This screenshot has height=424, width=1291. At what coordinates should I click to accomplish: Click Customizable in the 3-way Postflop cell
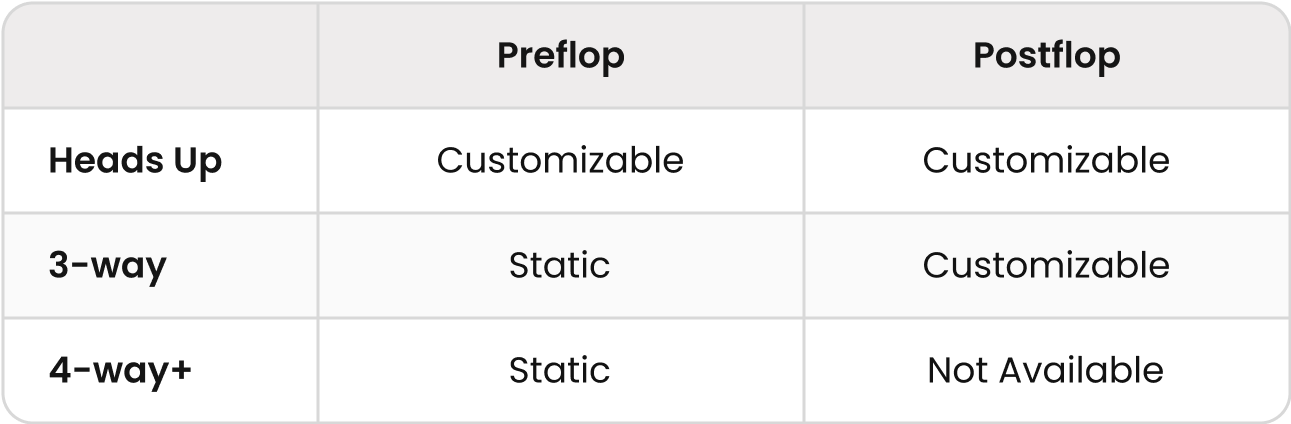1046,265
